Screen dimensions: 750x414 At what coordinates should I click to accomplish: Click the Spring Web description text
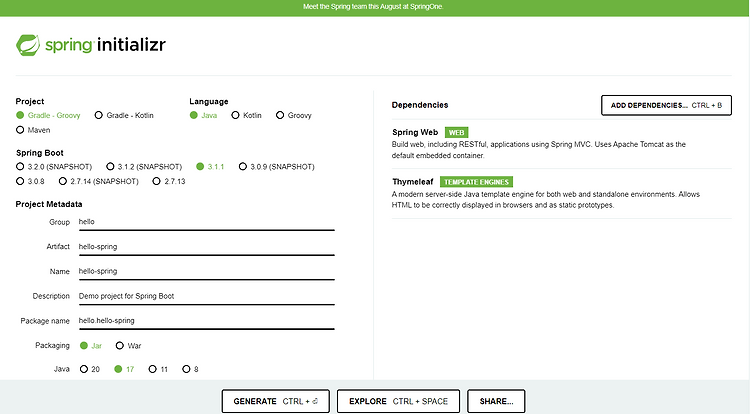539,150
